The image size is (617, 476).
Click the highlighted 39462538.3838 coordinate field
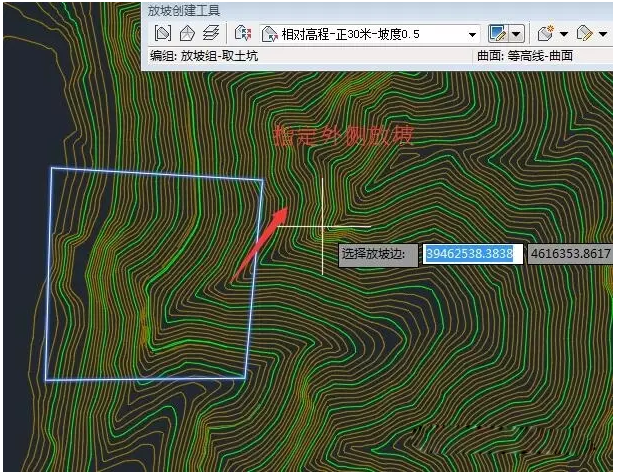pos(469,254)
